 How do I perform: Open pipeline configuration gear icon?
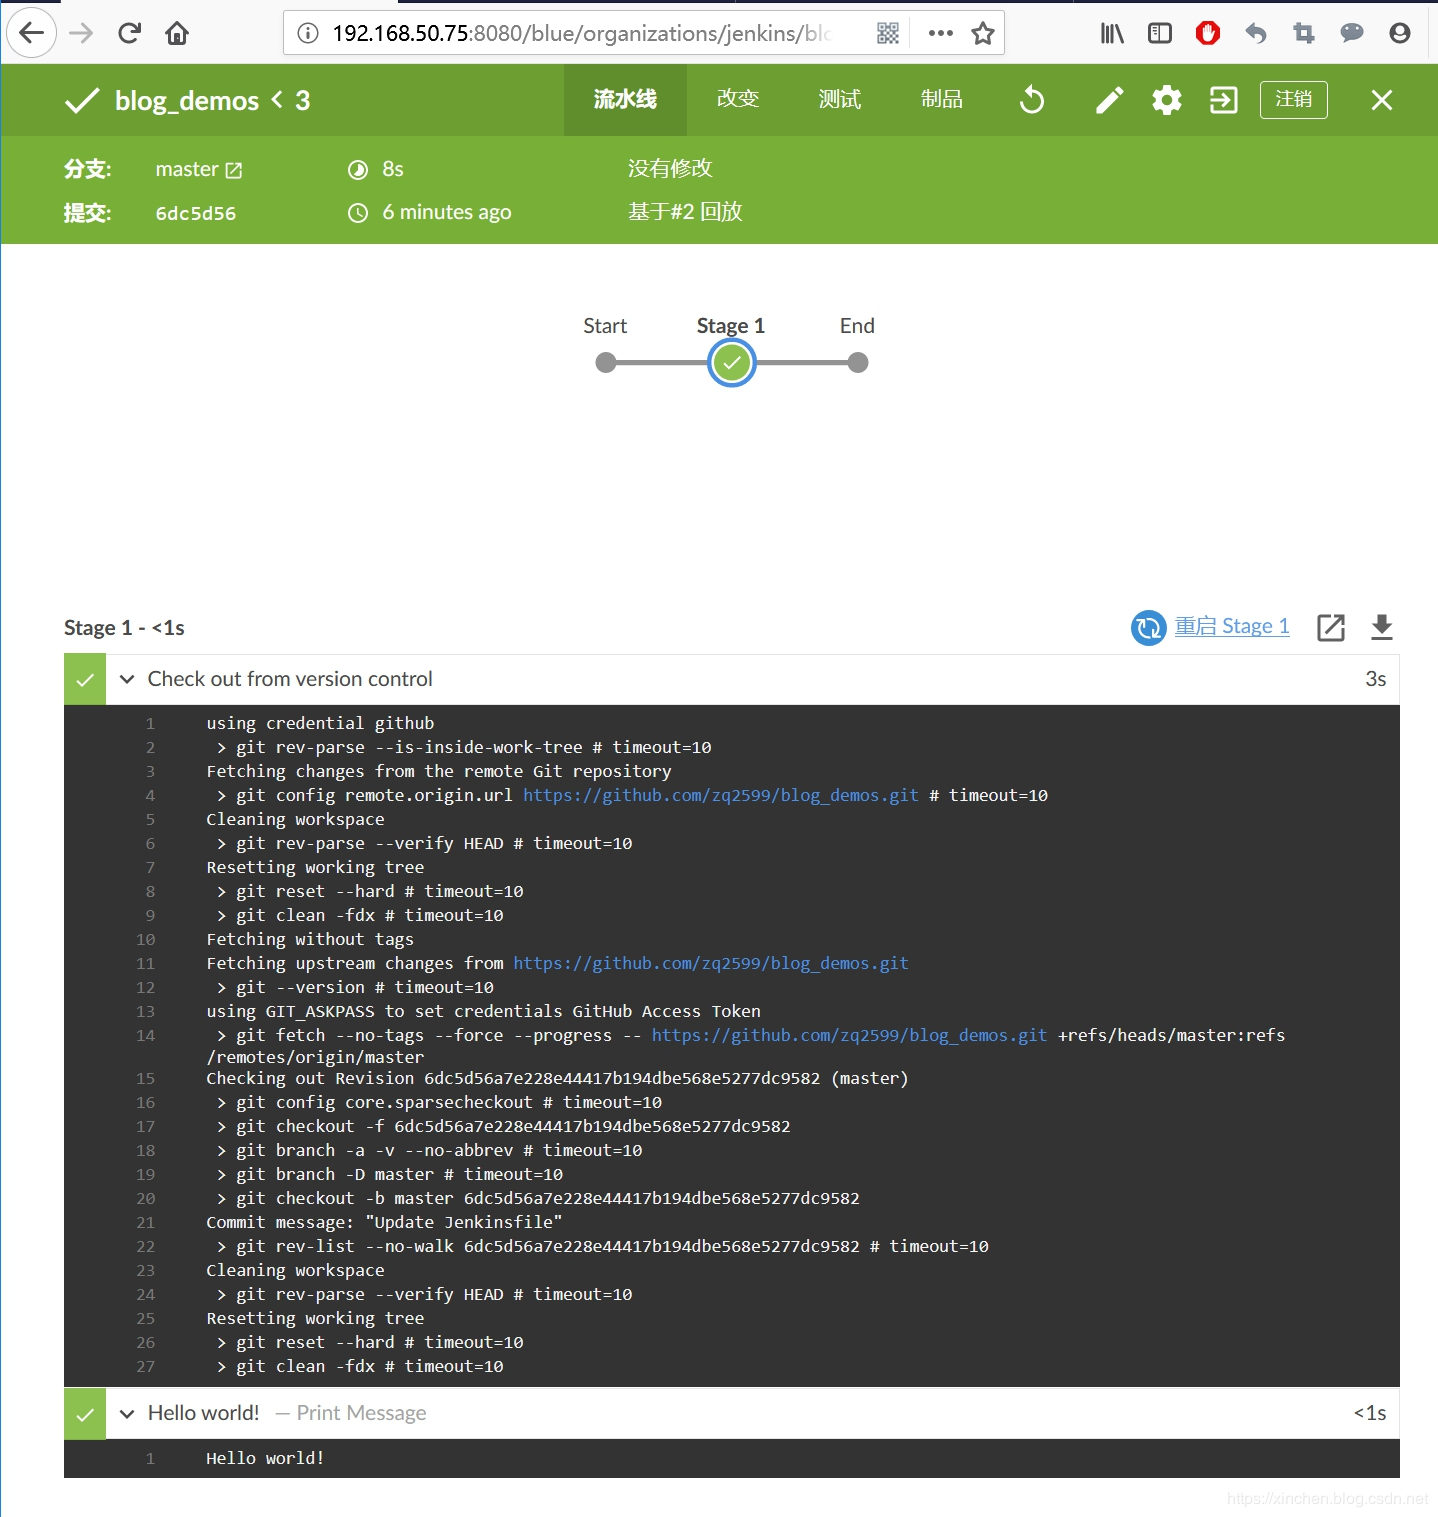1166,100
